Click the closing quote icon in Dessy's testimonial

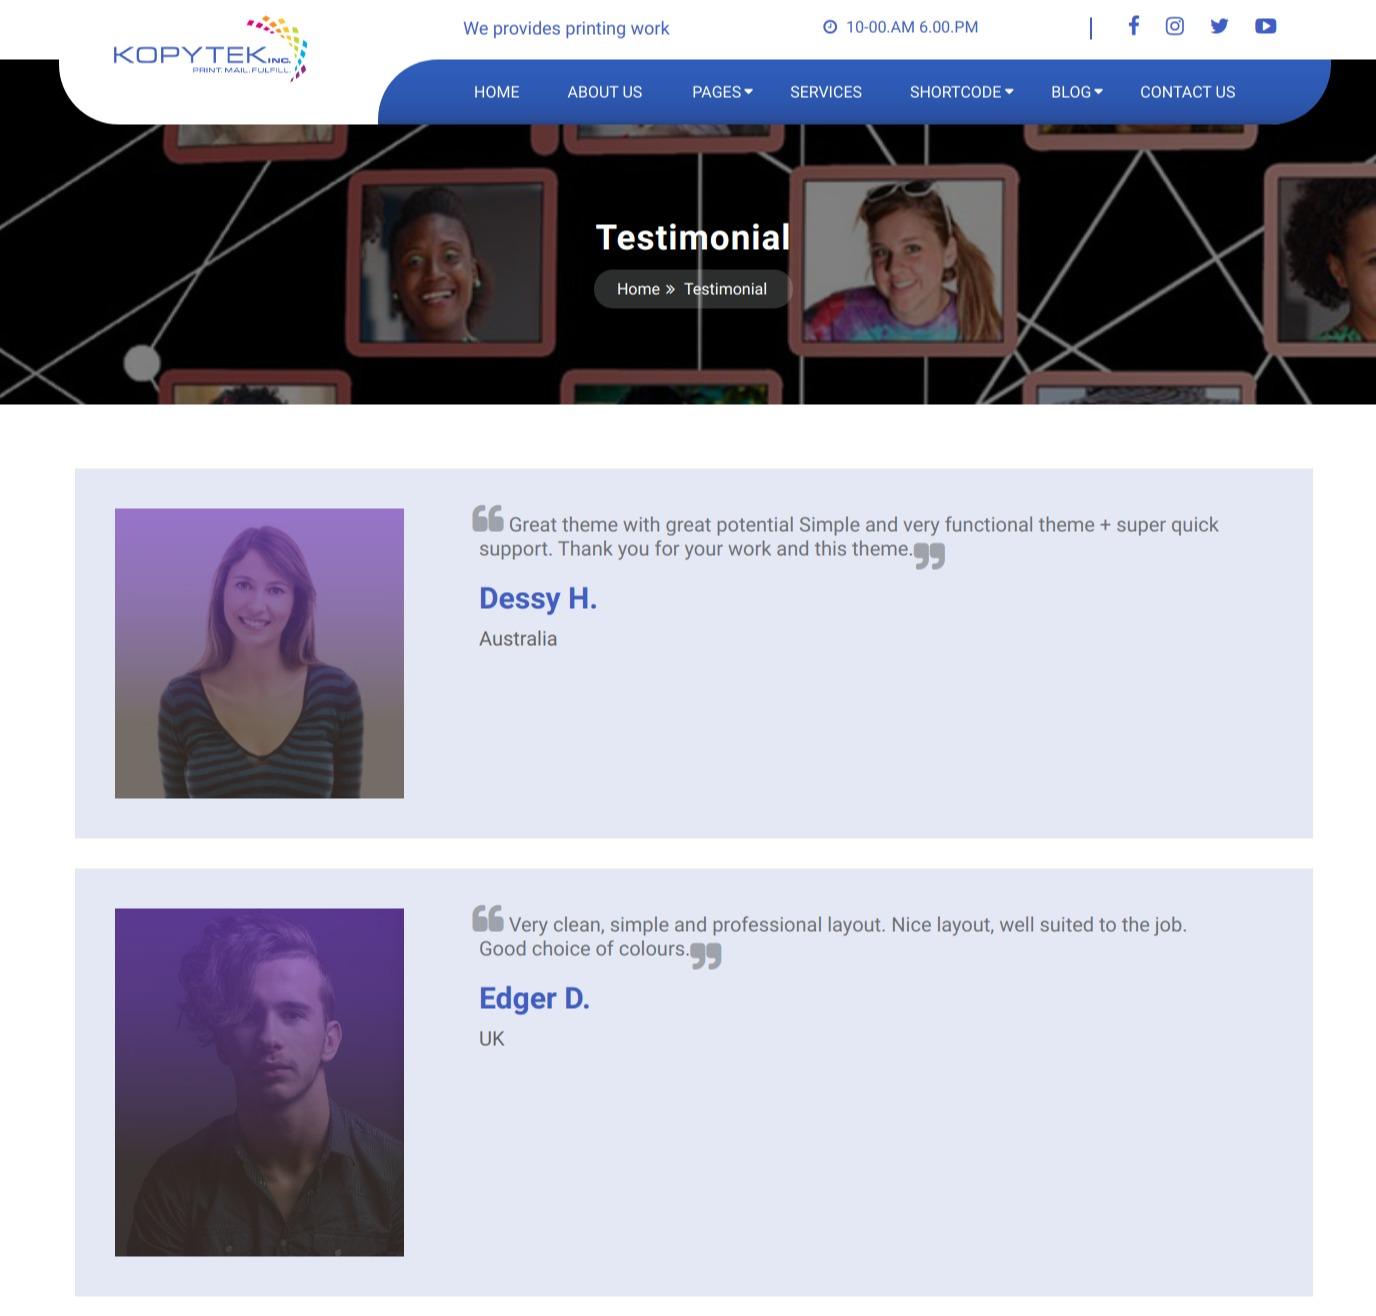click(930, 556)
